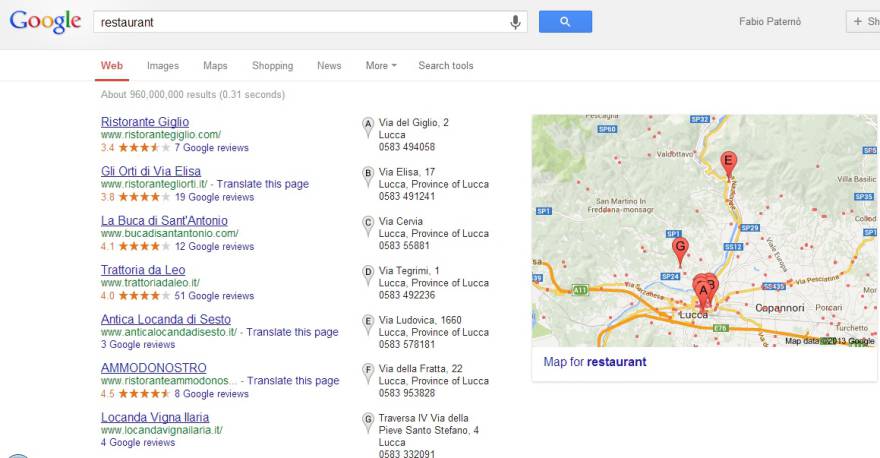Click red marker A on the map
The width and height of the screenshot is (880, 458).
point(702,294)
